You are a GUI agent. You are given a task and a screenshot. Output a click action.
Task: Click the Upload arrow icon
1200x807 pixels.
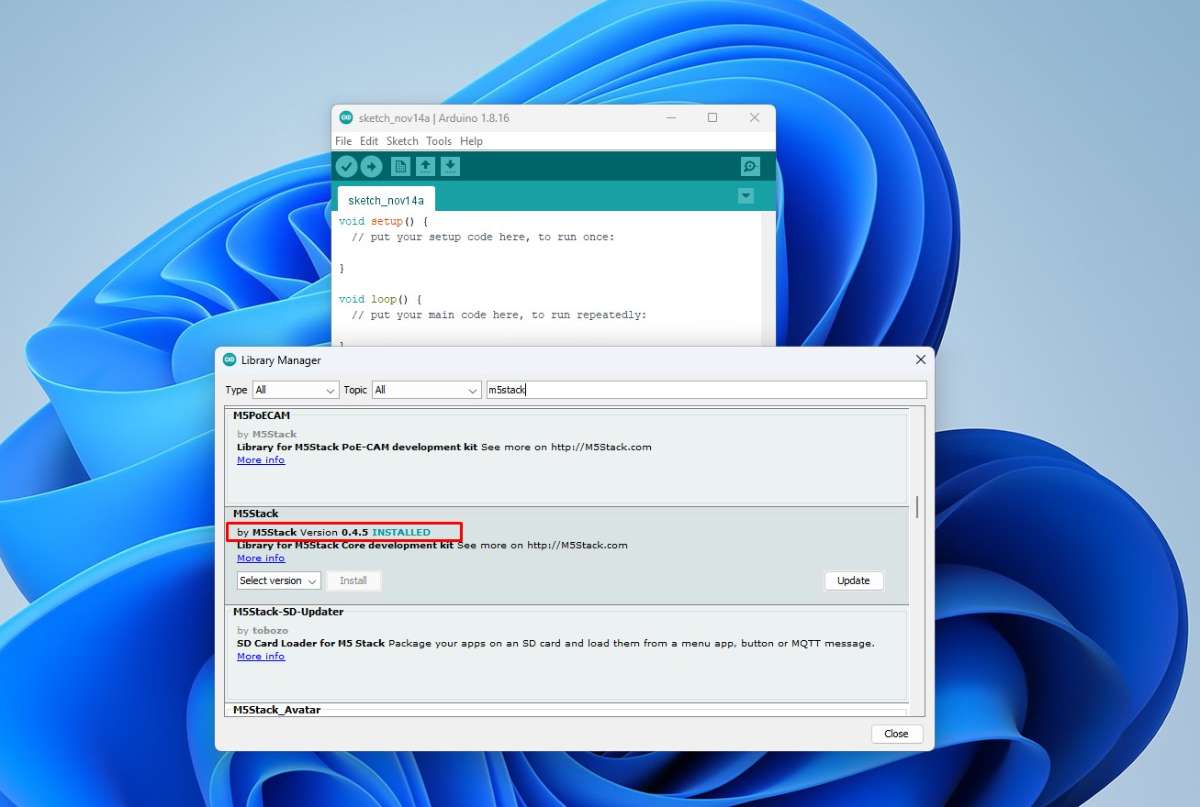(x=371, y=167)
